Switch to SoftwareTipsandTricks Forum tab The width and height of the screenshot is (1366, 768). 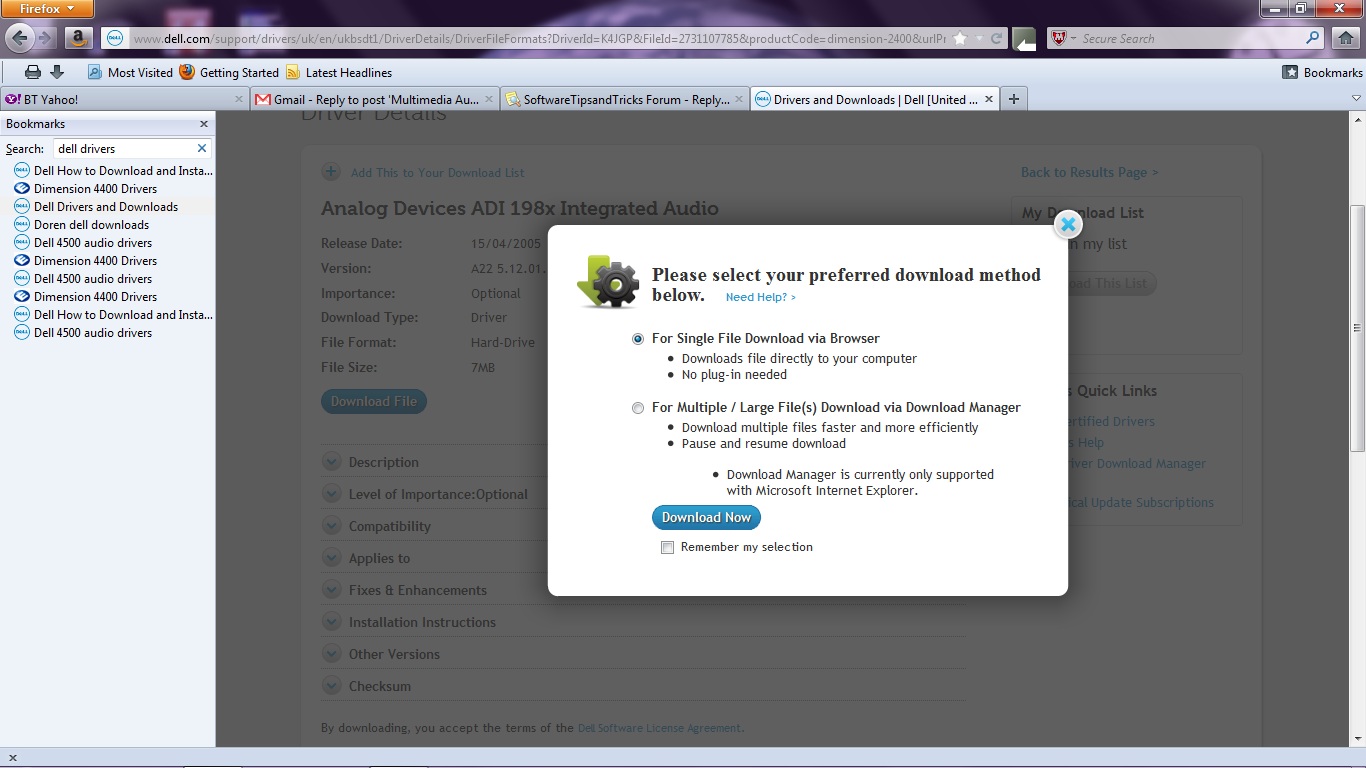point(625,99)
